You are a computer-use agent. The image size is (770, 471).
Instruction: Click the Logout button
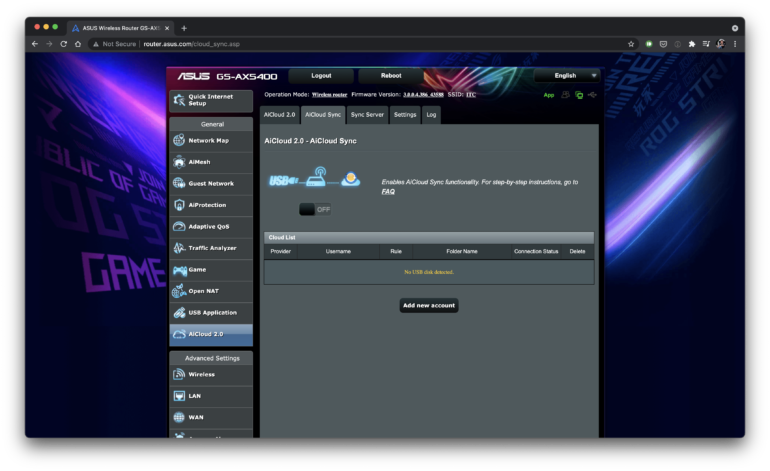(321, 76)
